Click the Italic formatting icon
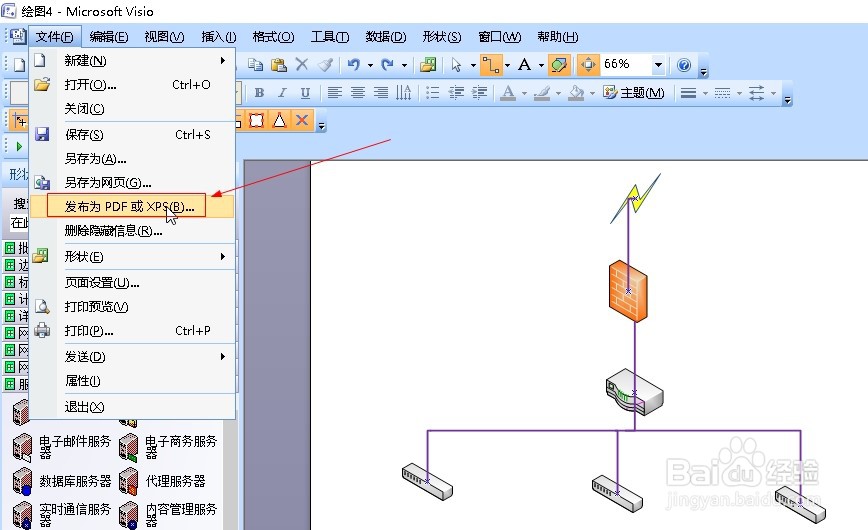The height and width of the screenshot is (530, 868). coord(282,92)
